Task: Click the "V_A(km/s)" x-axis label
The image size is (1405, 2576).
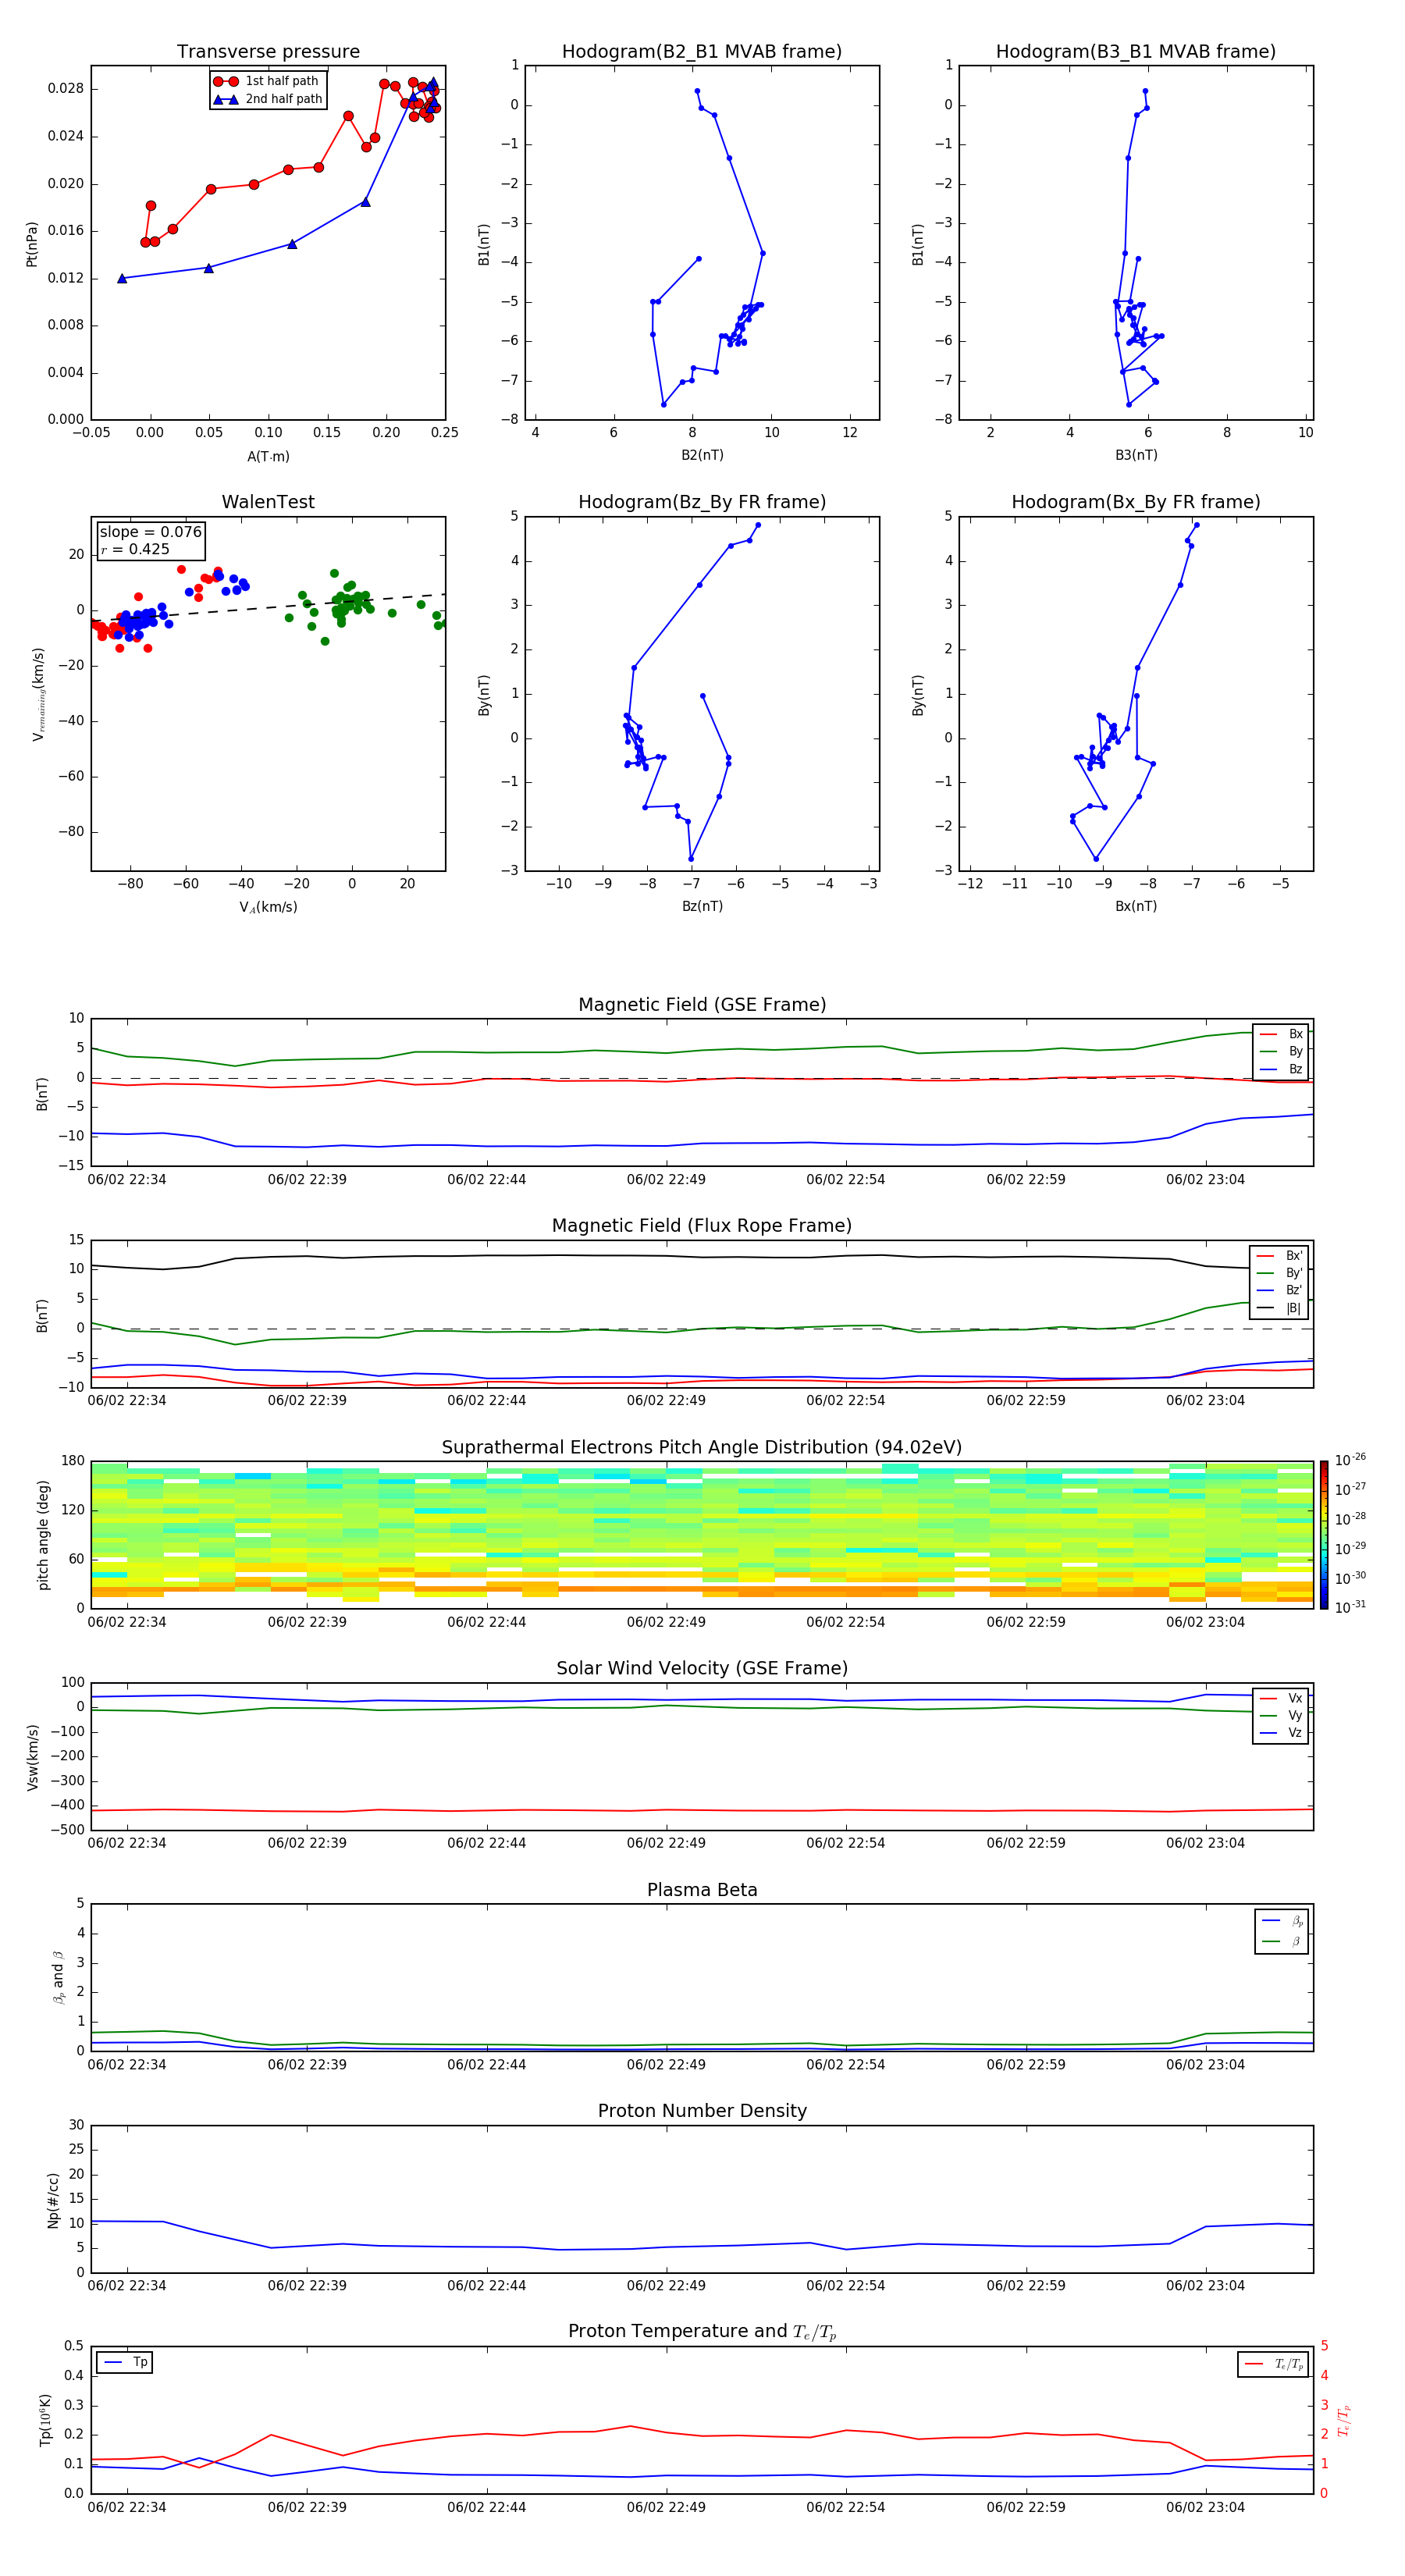Action: point(268,907)
